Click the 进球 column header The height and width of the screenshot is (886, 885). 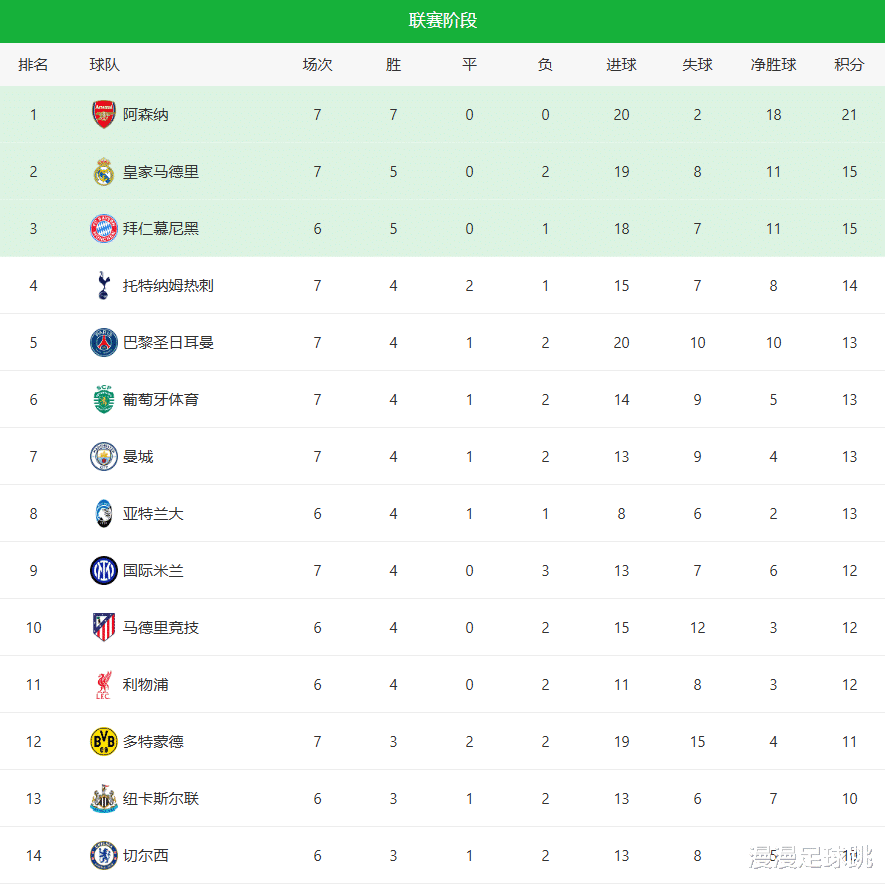pos(621,65)
